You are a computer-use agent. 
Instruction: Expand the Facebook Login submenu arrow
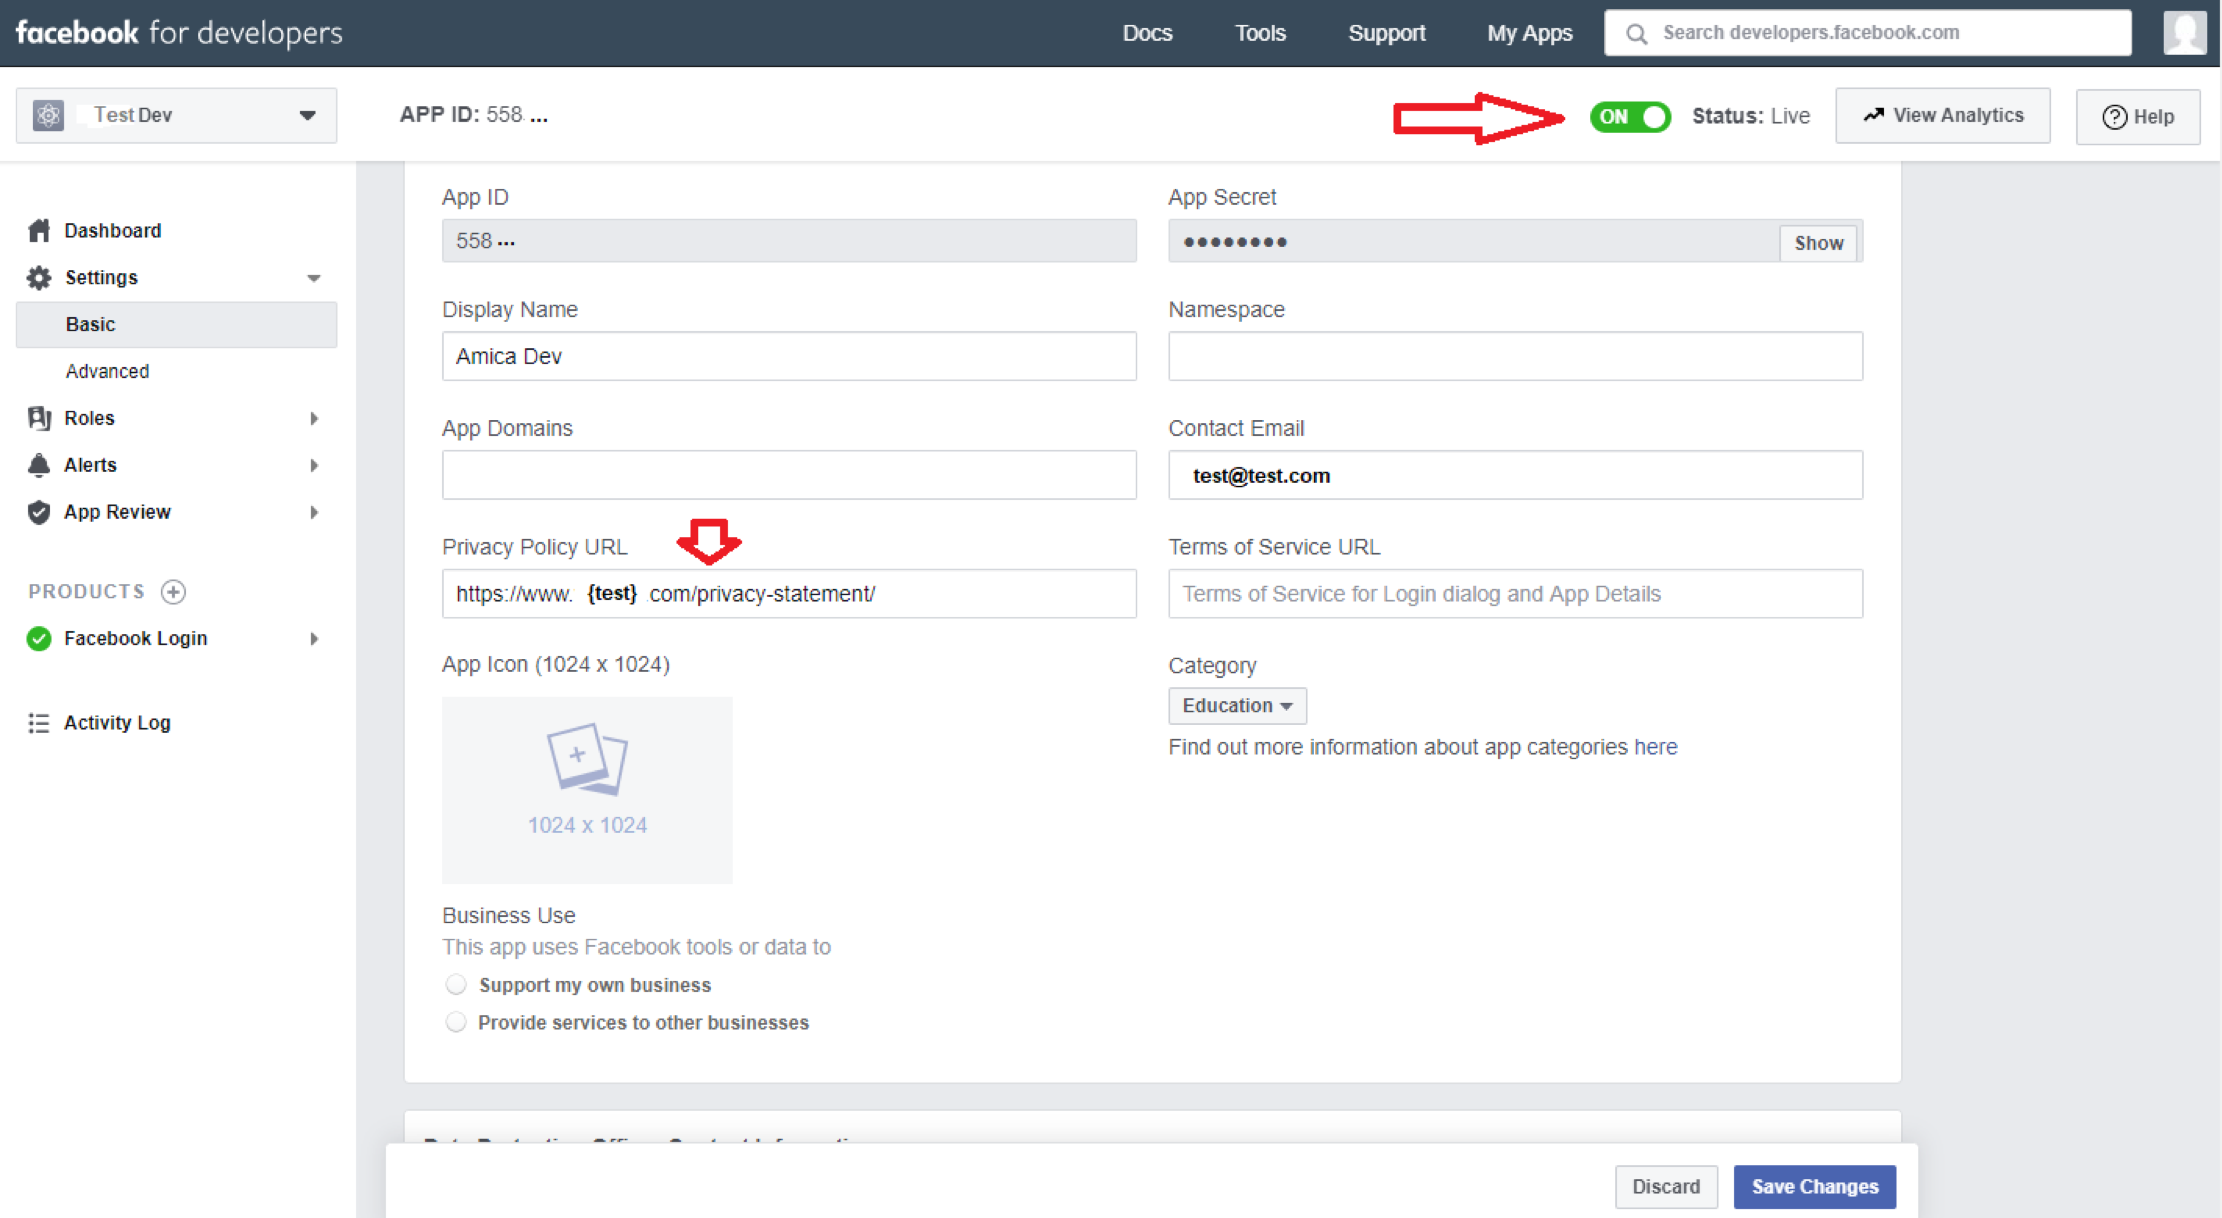314,639
